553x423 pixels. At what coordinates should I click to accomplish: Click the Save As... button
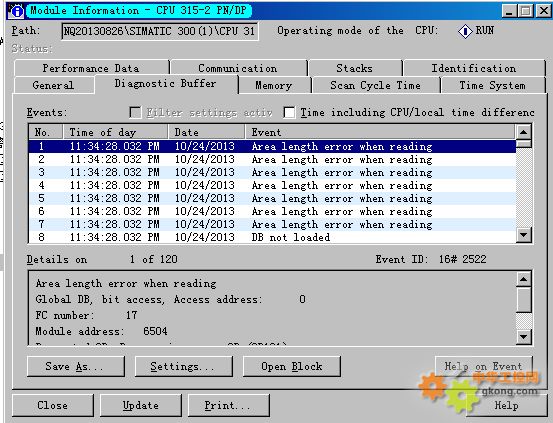pos(76,367)
